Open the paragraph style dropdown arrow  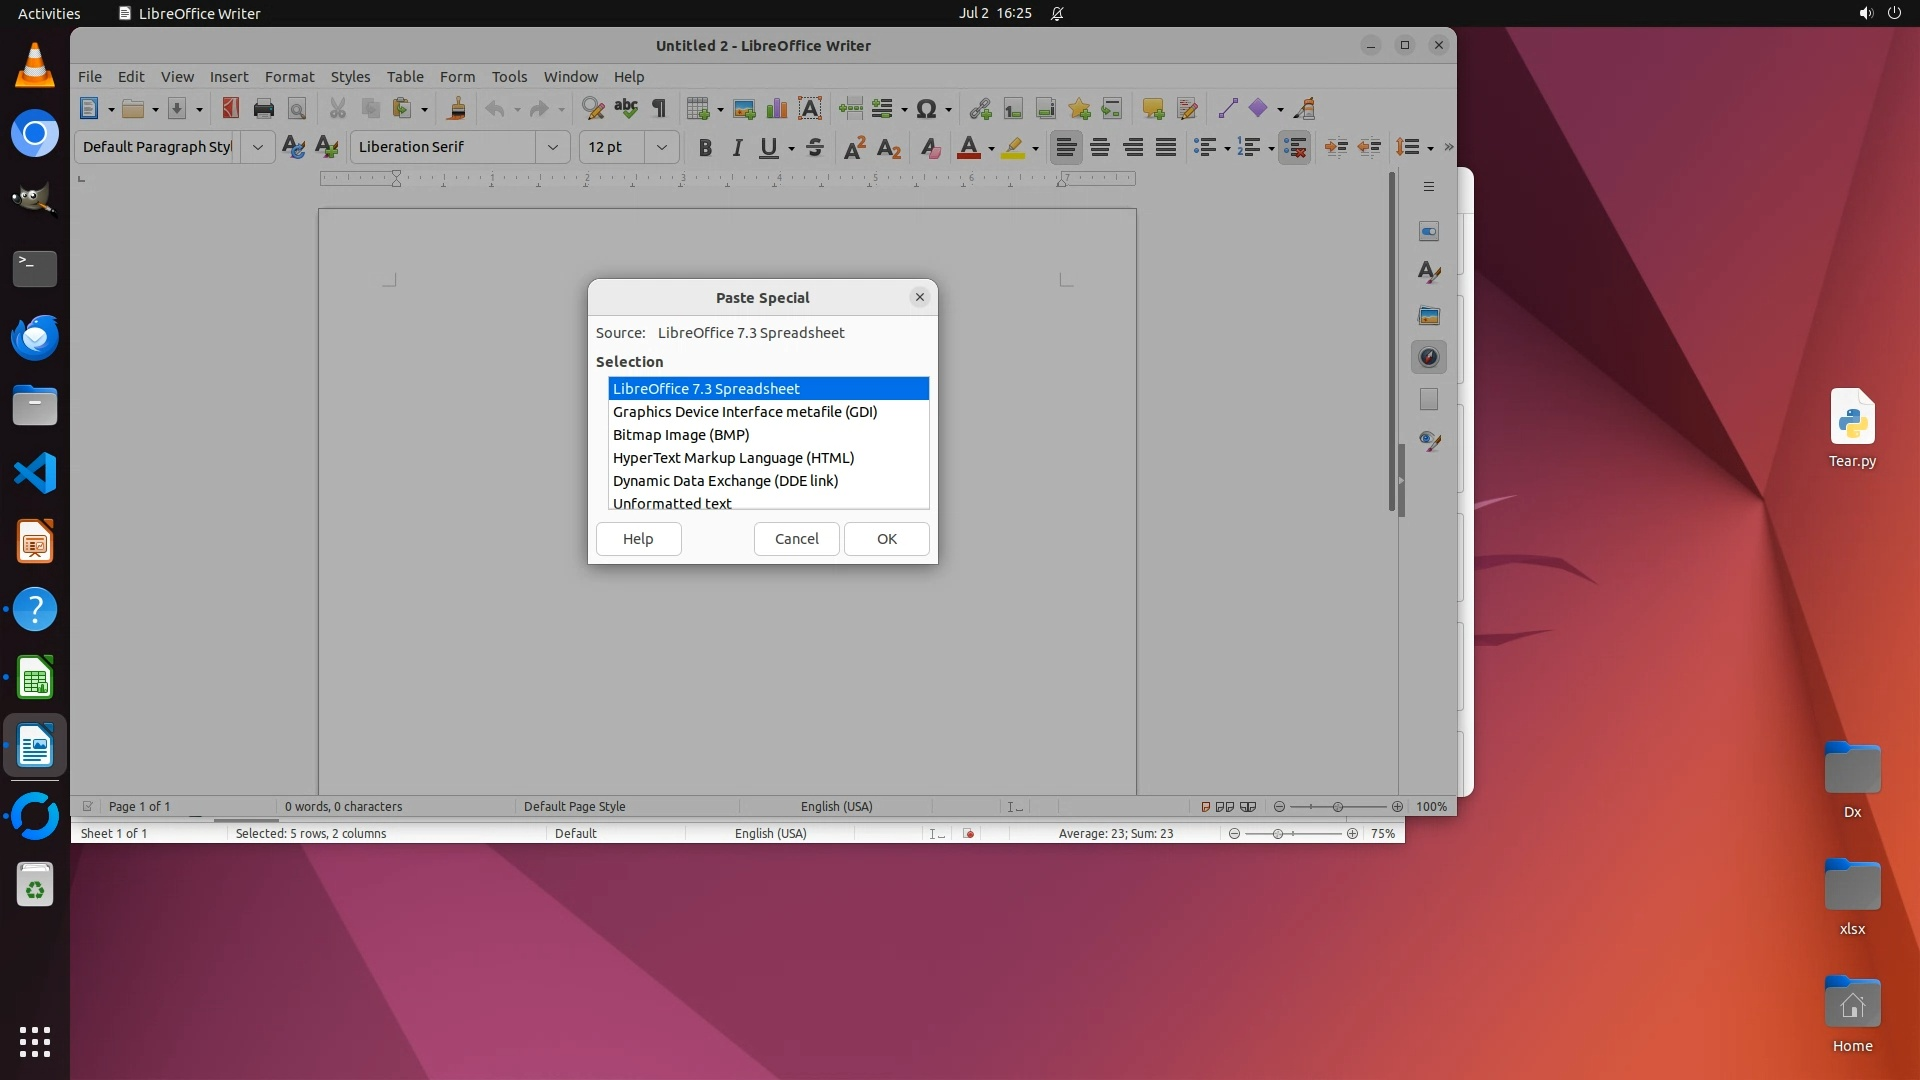[x=258, y=148]
